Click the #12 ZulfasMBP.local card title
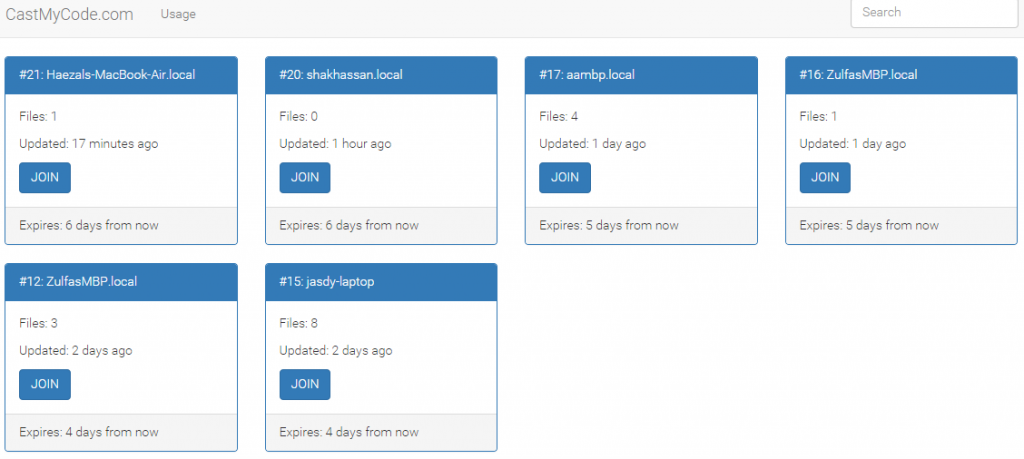The height and width of the screenshot is (459, 1024). [x=78, y=282]
